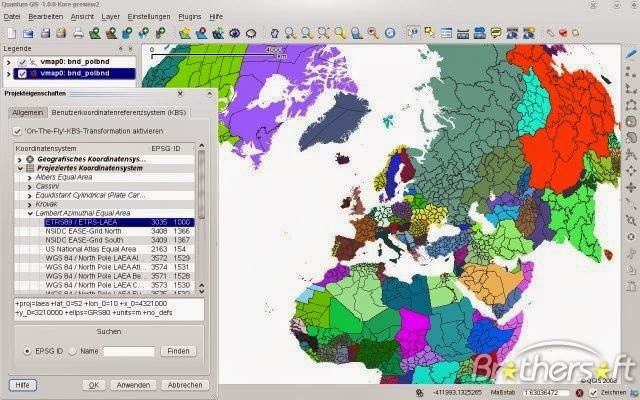Expand the highlighted vmap0: bnd_polbnd layer
The image size is (640, 400).
coord(9,74)
